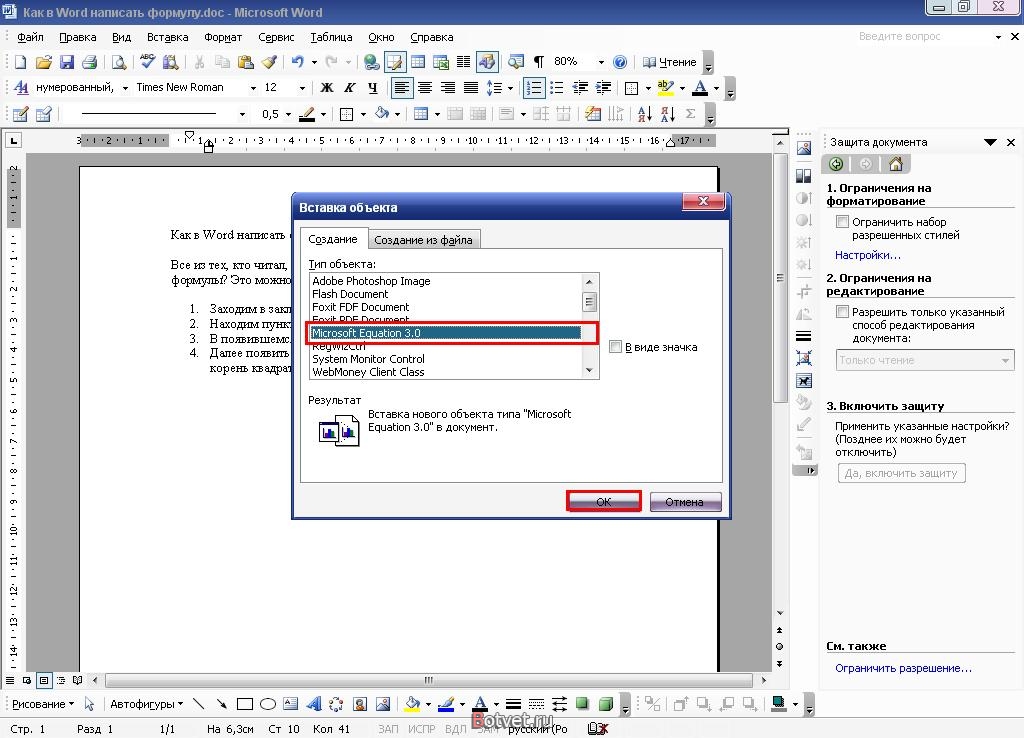Click the Cut scissors icon

point(199,62)
